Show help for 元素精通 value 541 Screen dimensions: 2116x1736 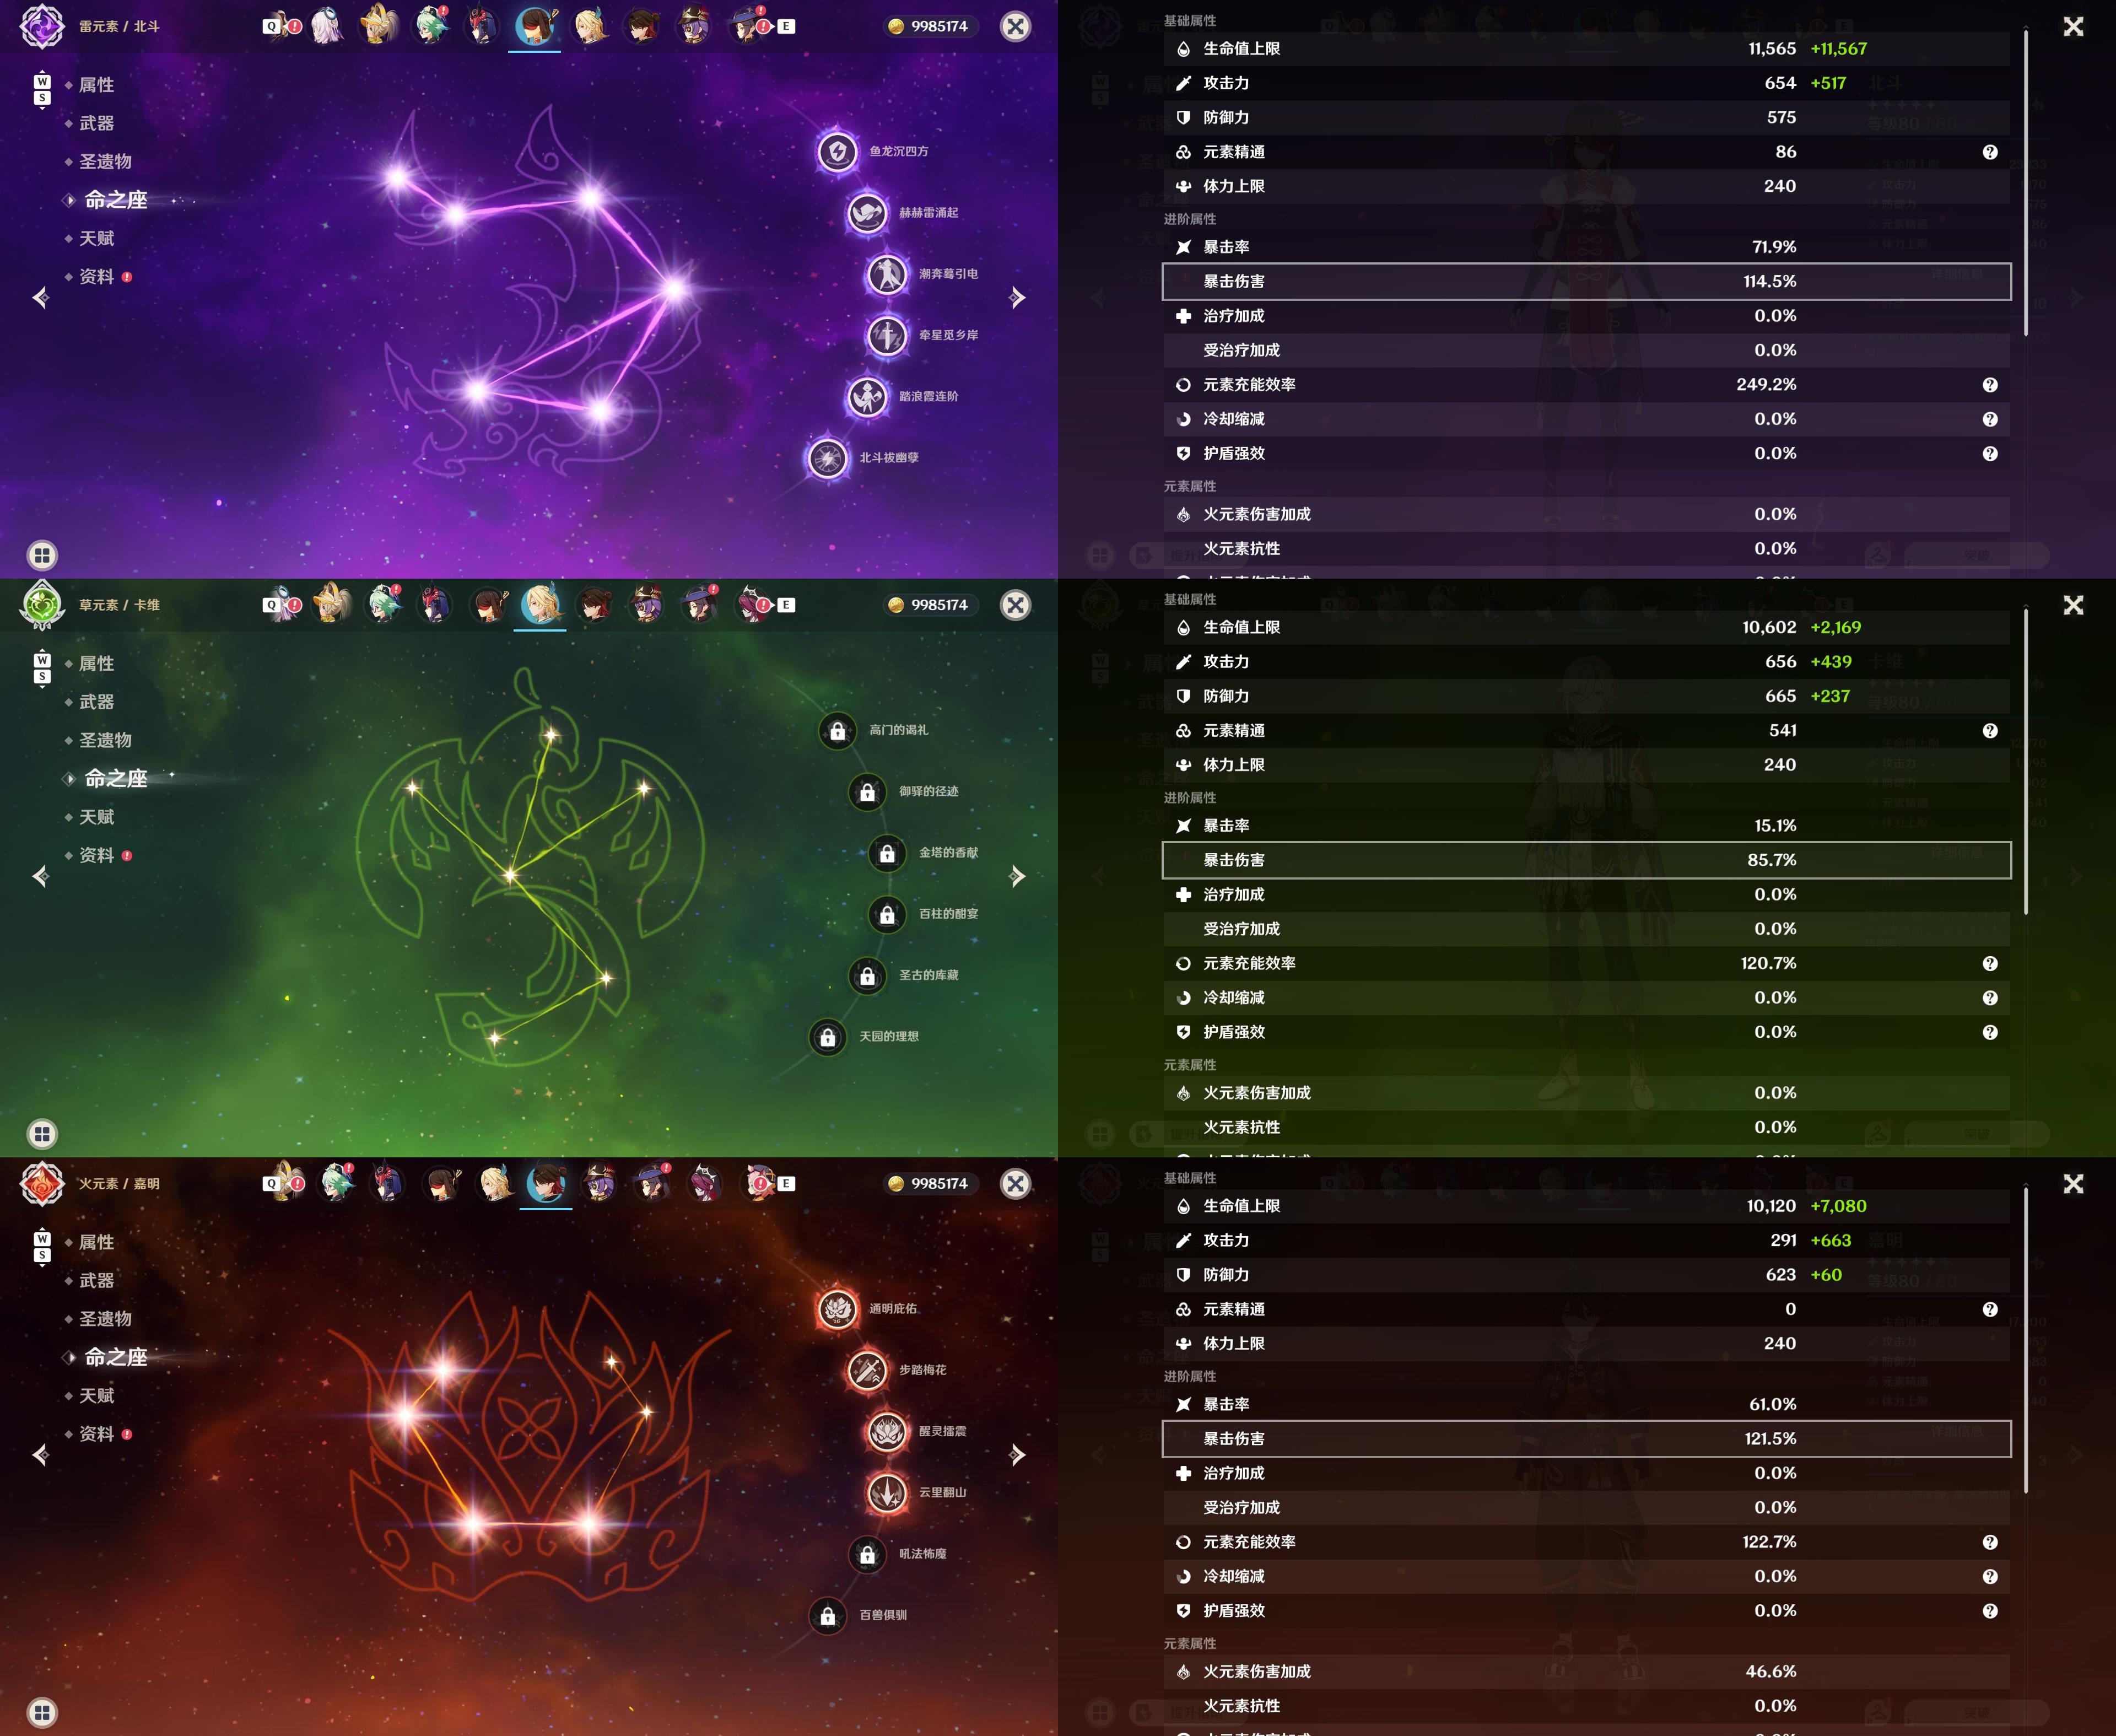pos(1990,731)
